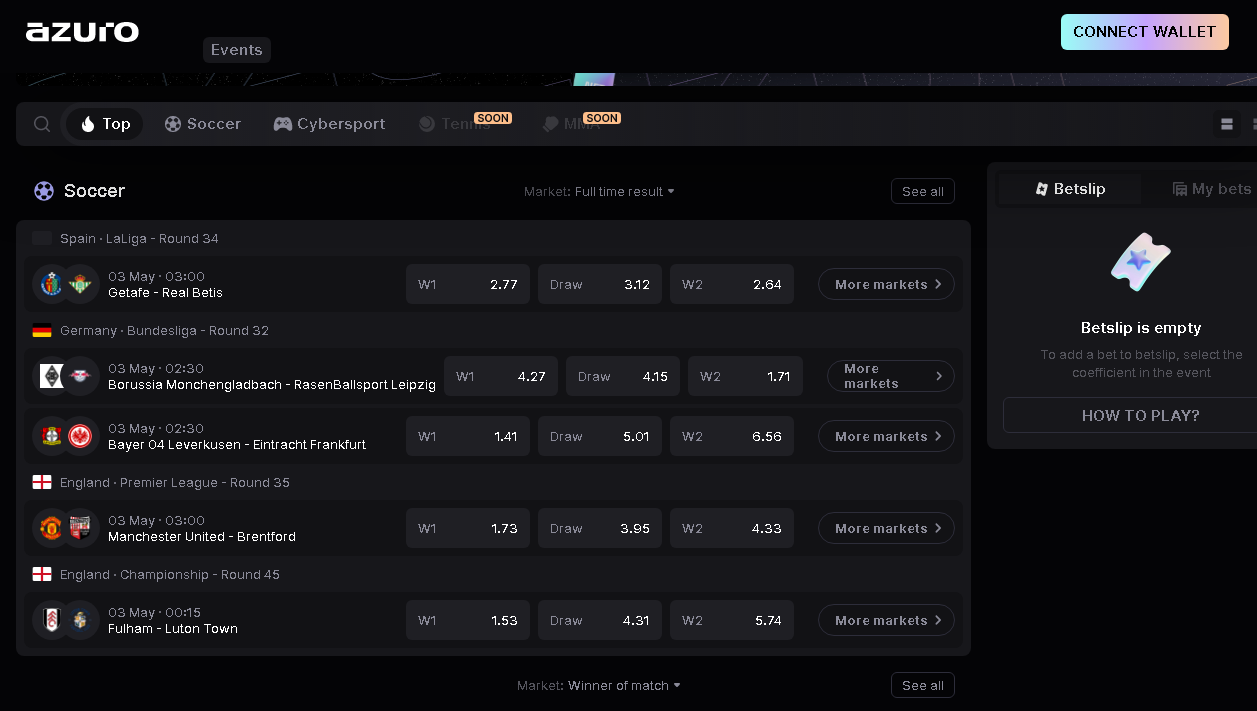Select the Cybersport category tab
The width and height of the screenshot is (1257, 711).
pyautogui.click(x=329, y=124)
